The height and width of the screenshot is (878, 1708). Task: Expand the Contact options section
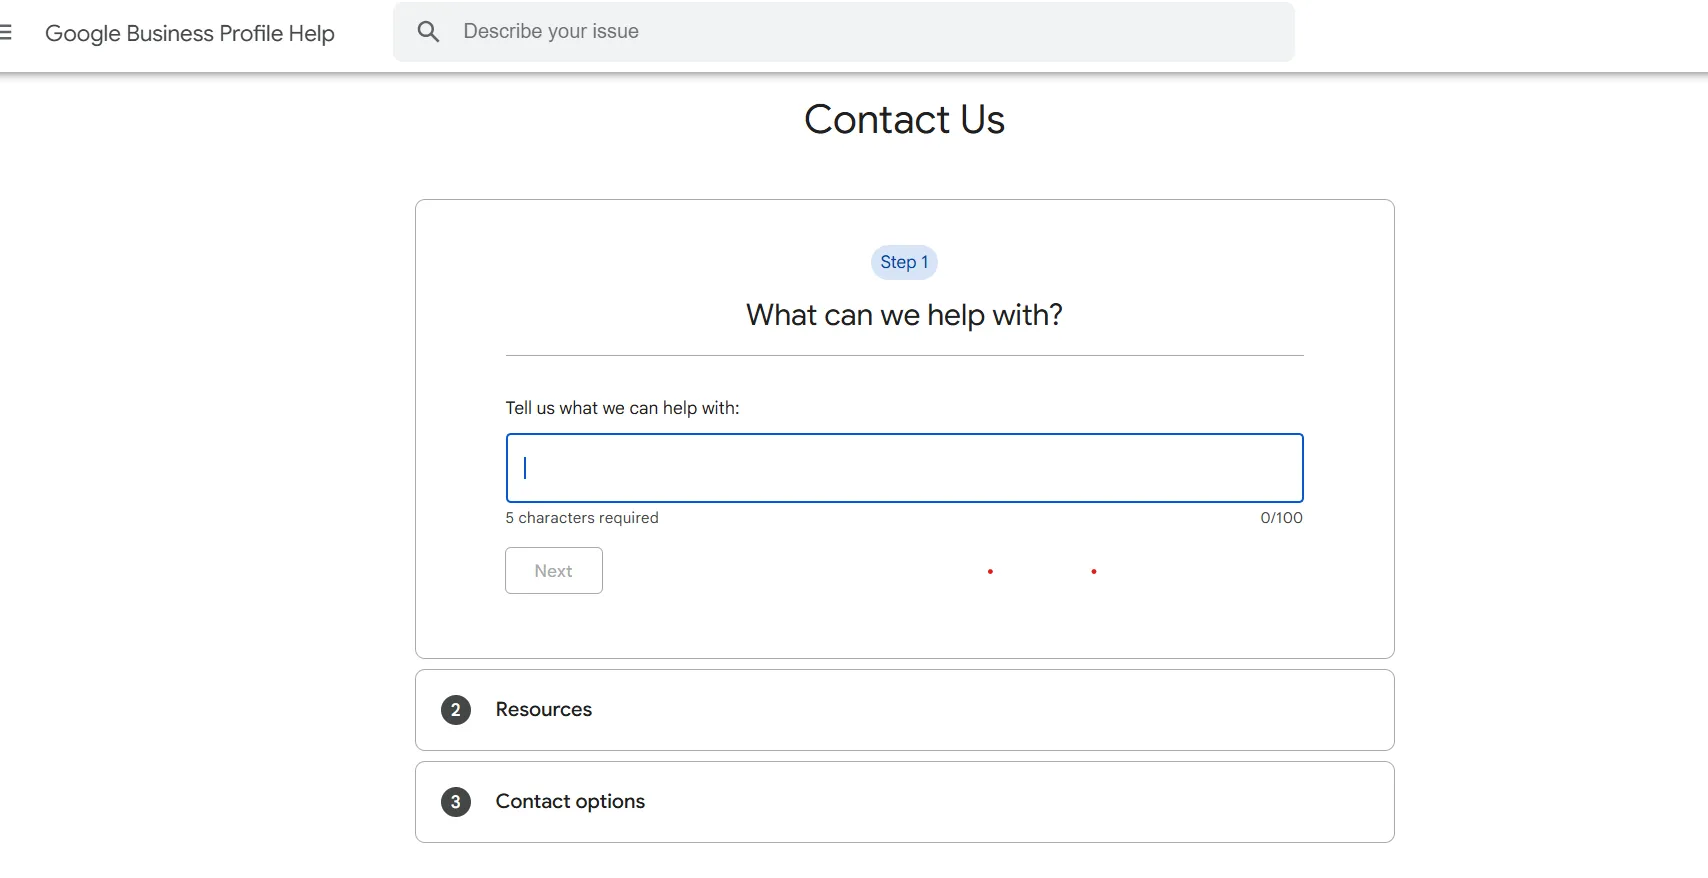[x=570, y=802]
